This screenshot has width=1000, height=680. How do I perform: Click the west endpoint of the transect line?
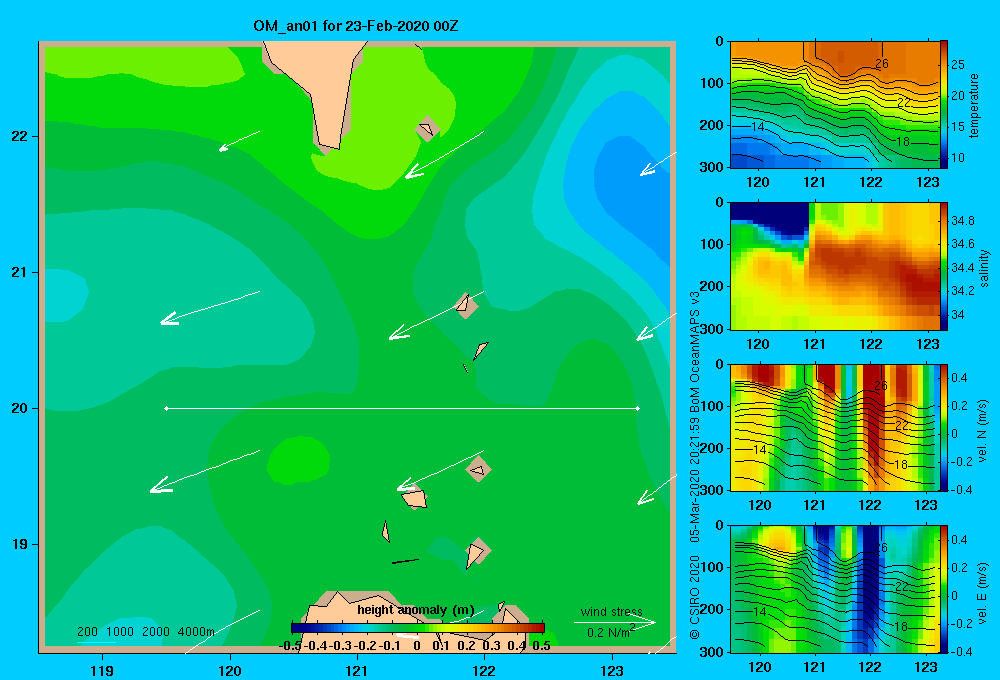(166, 408)
